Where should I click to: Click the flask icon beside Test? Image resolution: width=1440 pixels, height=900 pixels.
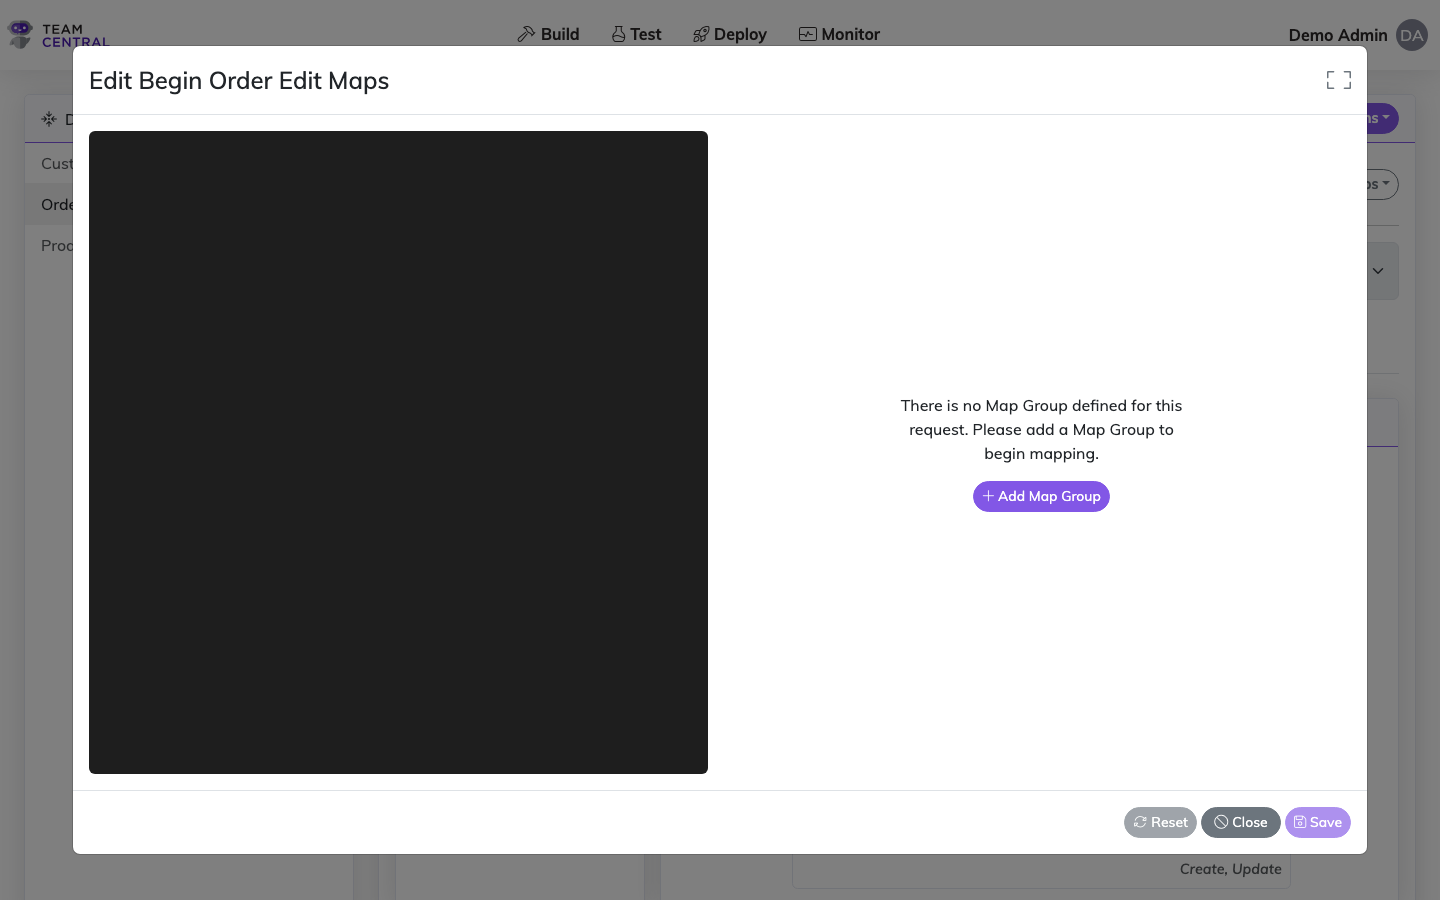(x=618, y=34)
